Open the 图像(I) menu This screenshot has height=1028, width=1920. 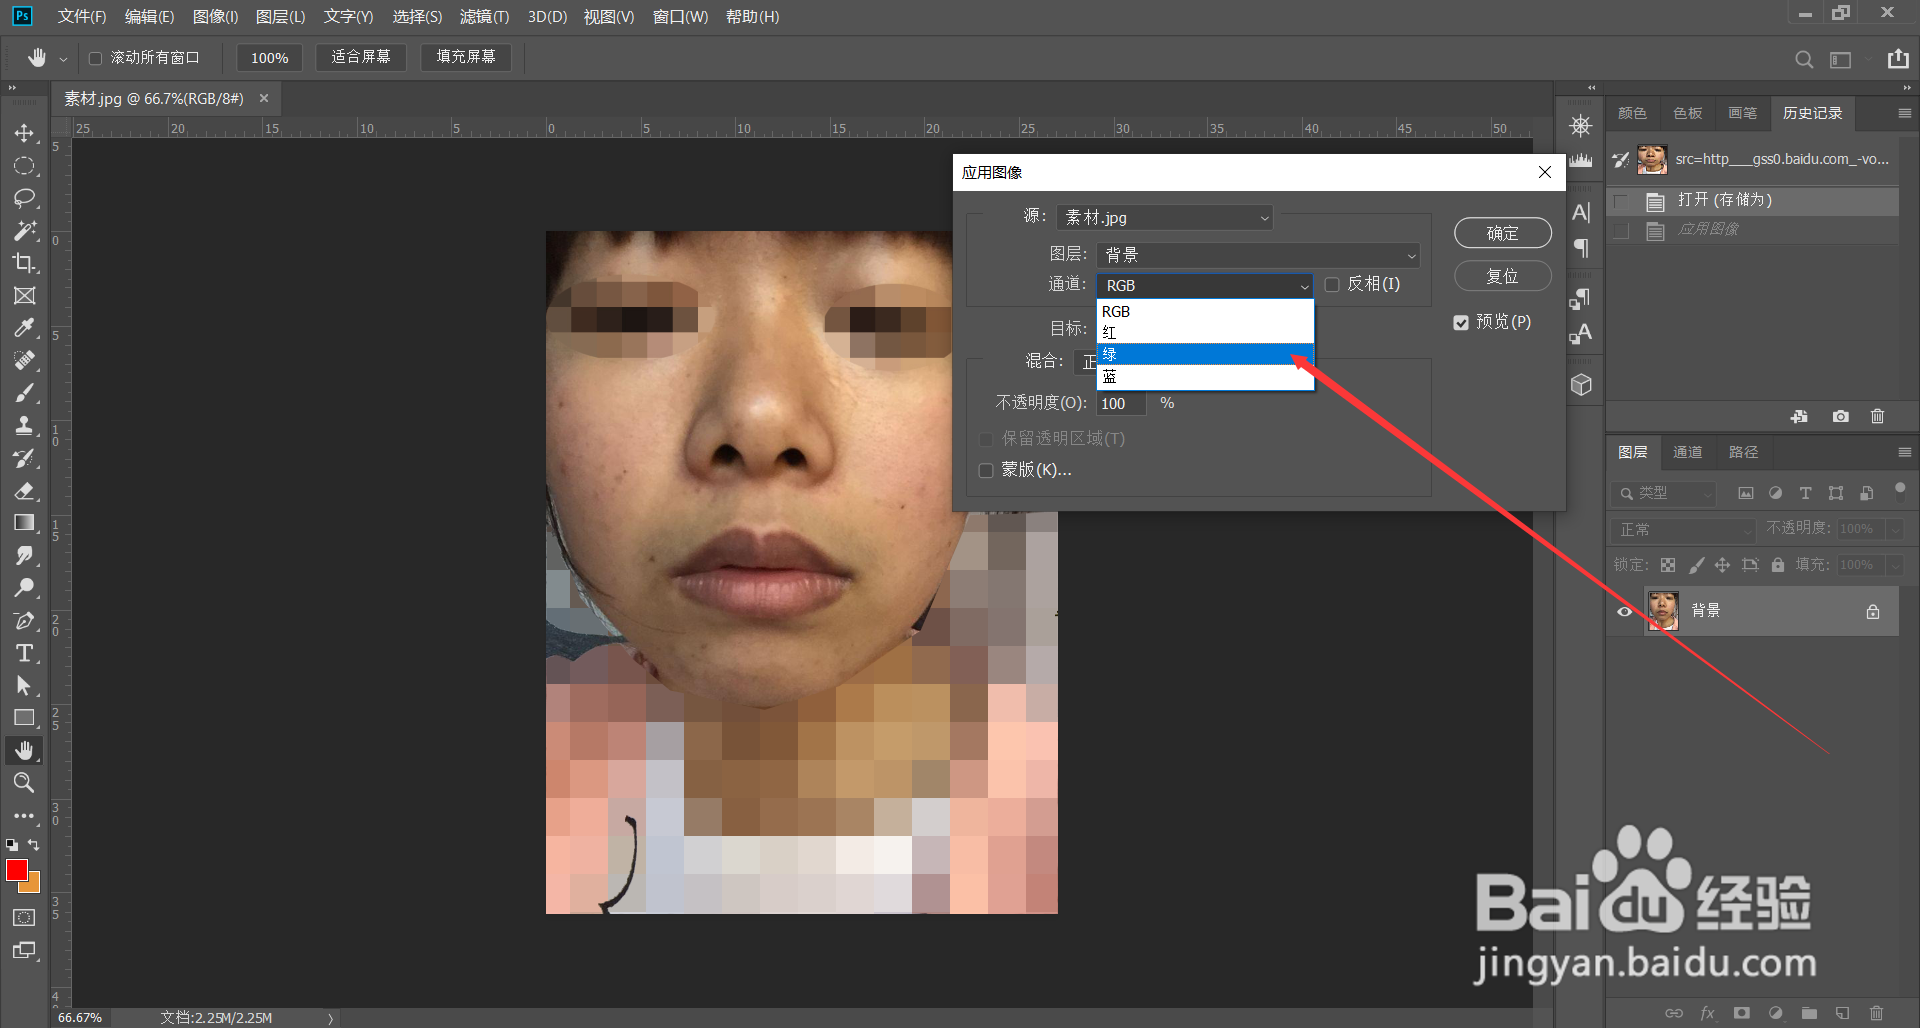tap(215, 17)
